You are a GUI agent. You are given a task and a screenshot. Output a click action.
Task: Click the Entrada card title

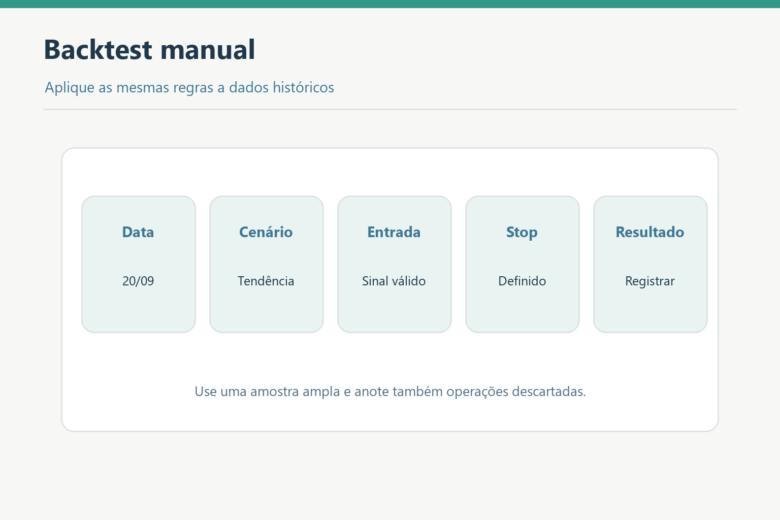tap(393, 232)
